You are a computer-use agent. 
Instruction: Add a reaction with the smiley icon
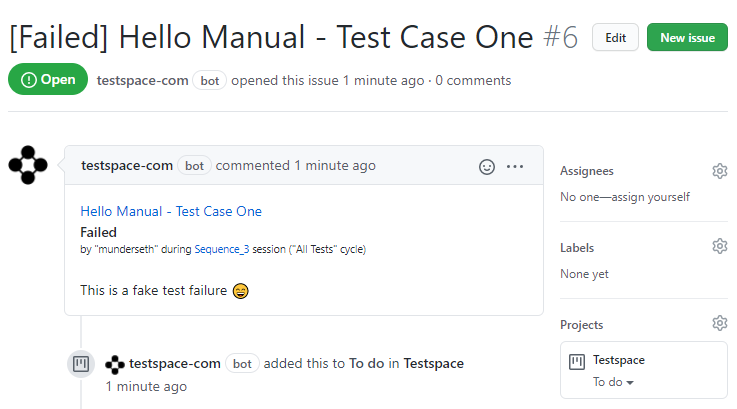point(486,167)
